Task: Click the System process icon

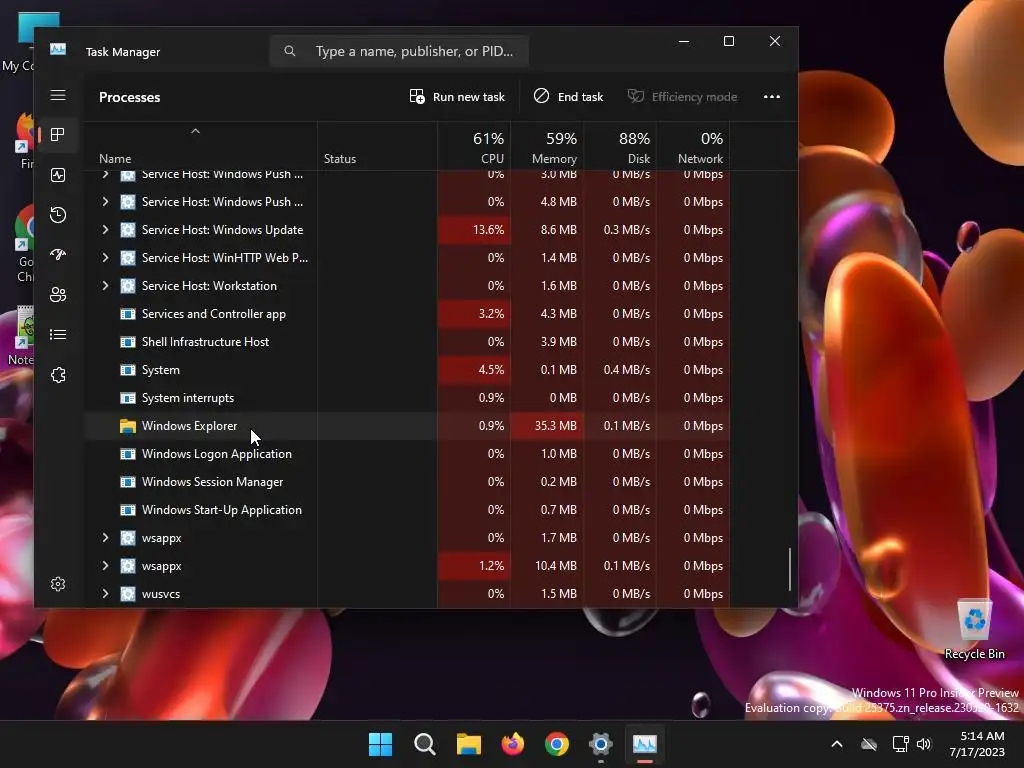Action: click(x=128, y=370)
